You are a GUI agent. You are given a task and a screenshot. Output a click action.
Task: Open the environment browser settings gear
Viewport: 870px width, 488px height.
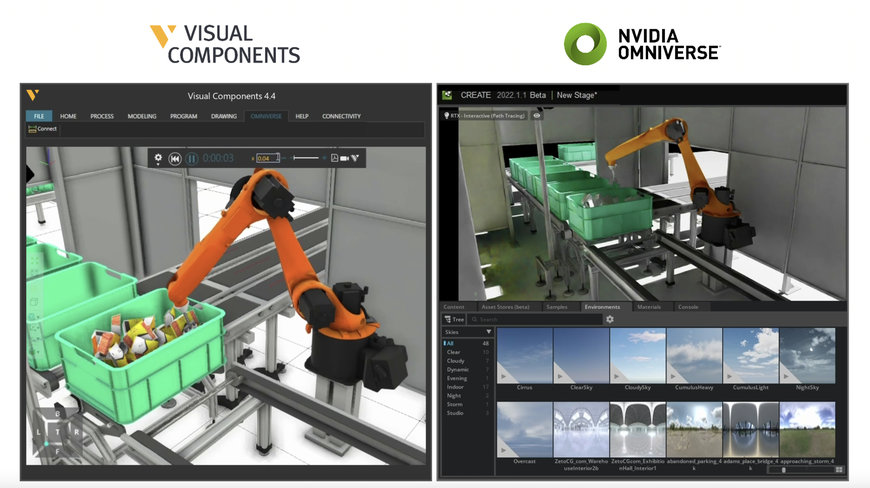(610, 319)
